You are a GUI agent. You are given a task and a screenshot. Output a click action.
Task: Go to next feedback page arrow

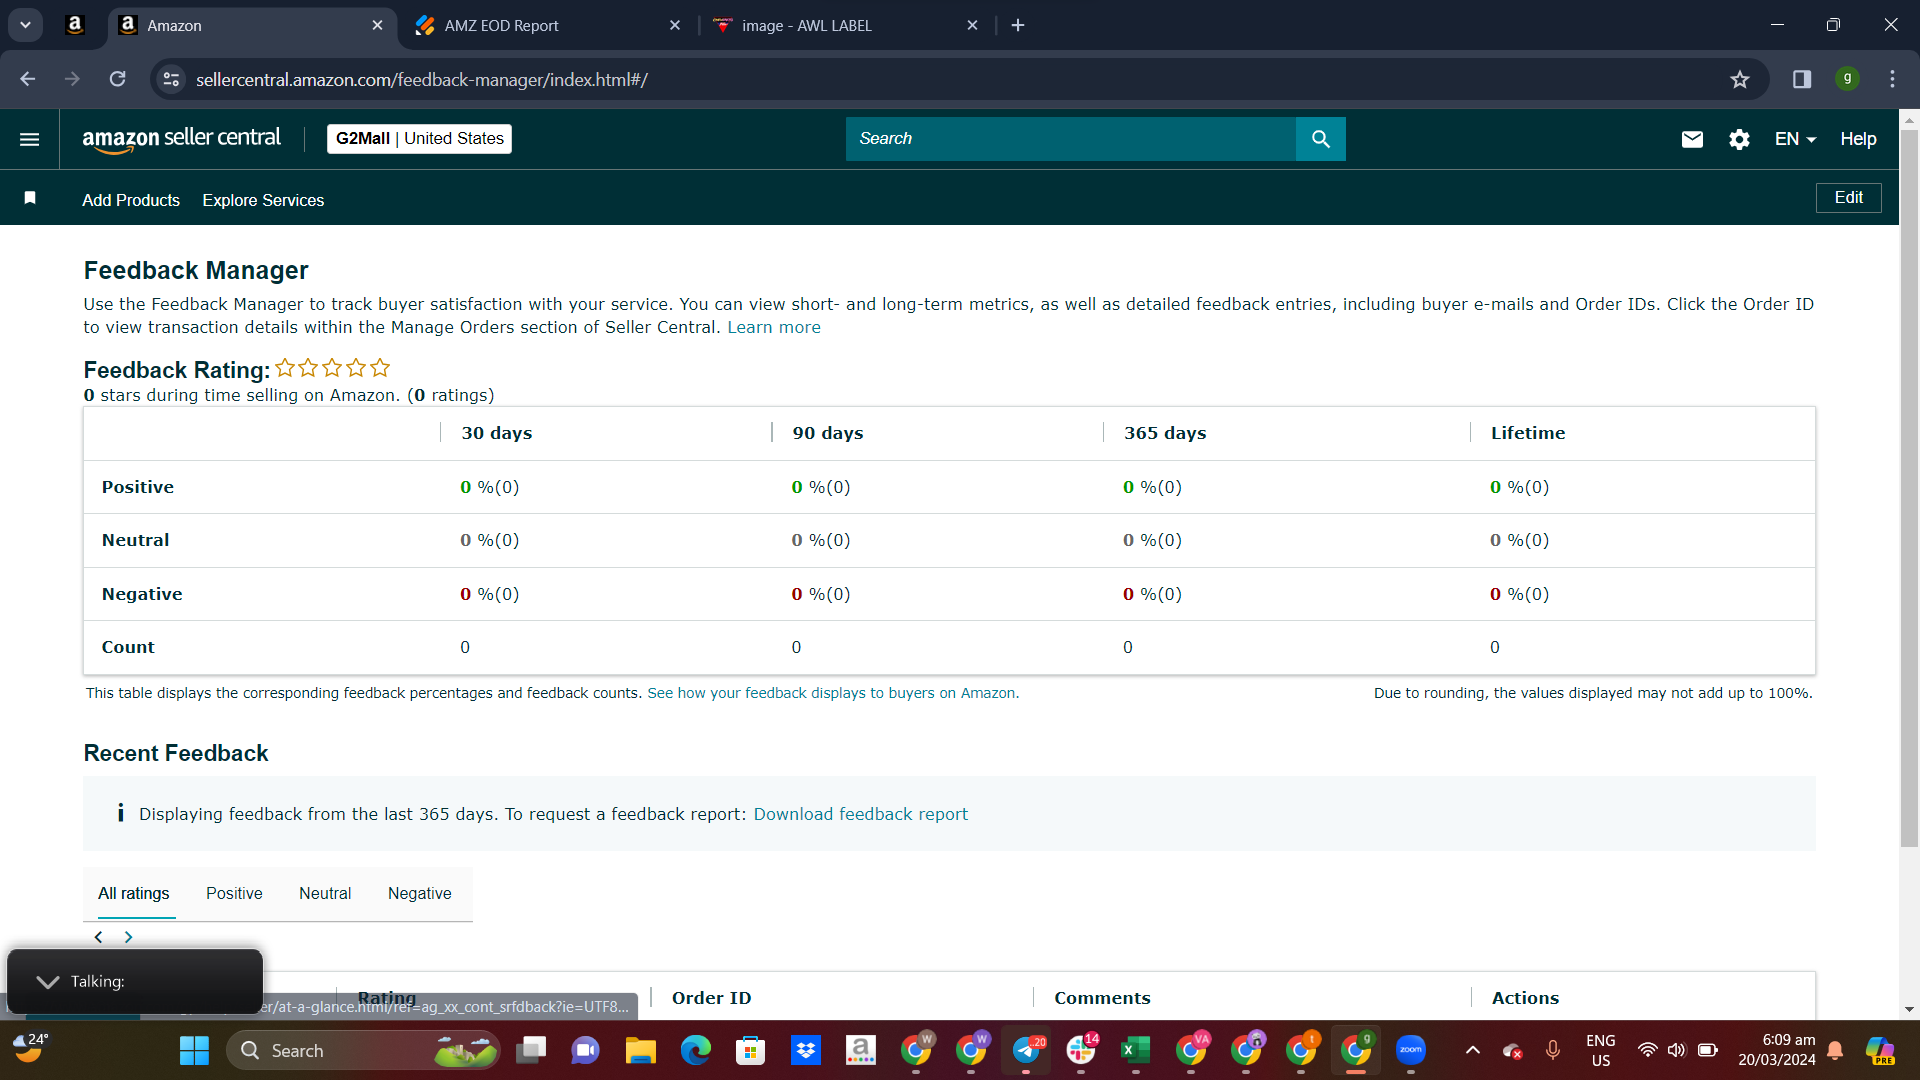coord(128,937)
